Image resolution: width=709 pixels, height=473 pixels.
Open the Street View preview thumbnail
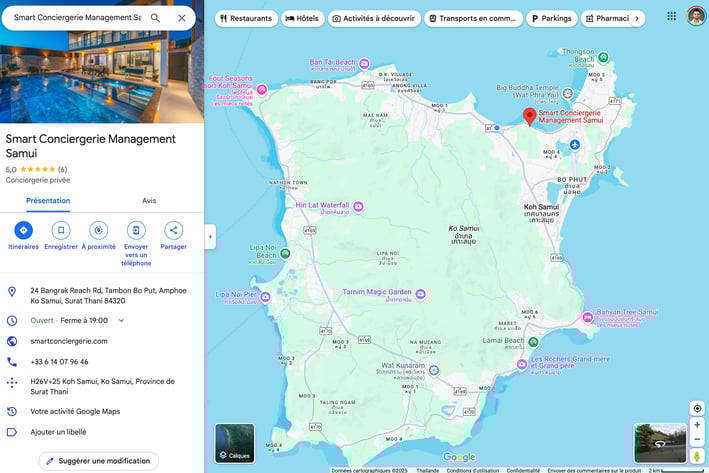point(660,443)
